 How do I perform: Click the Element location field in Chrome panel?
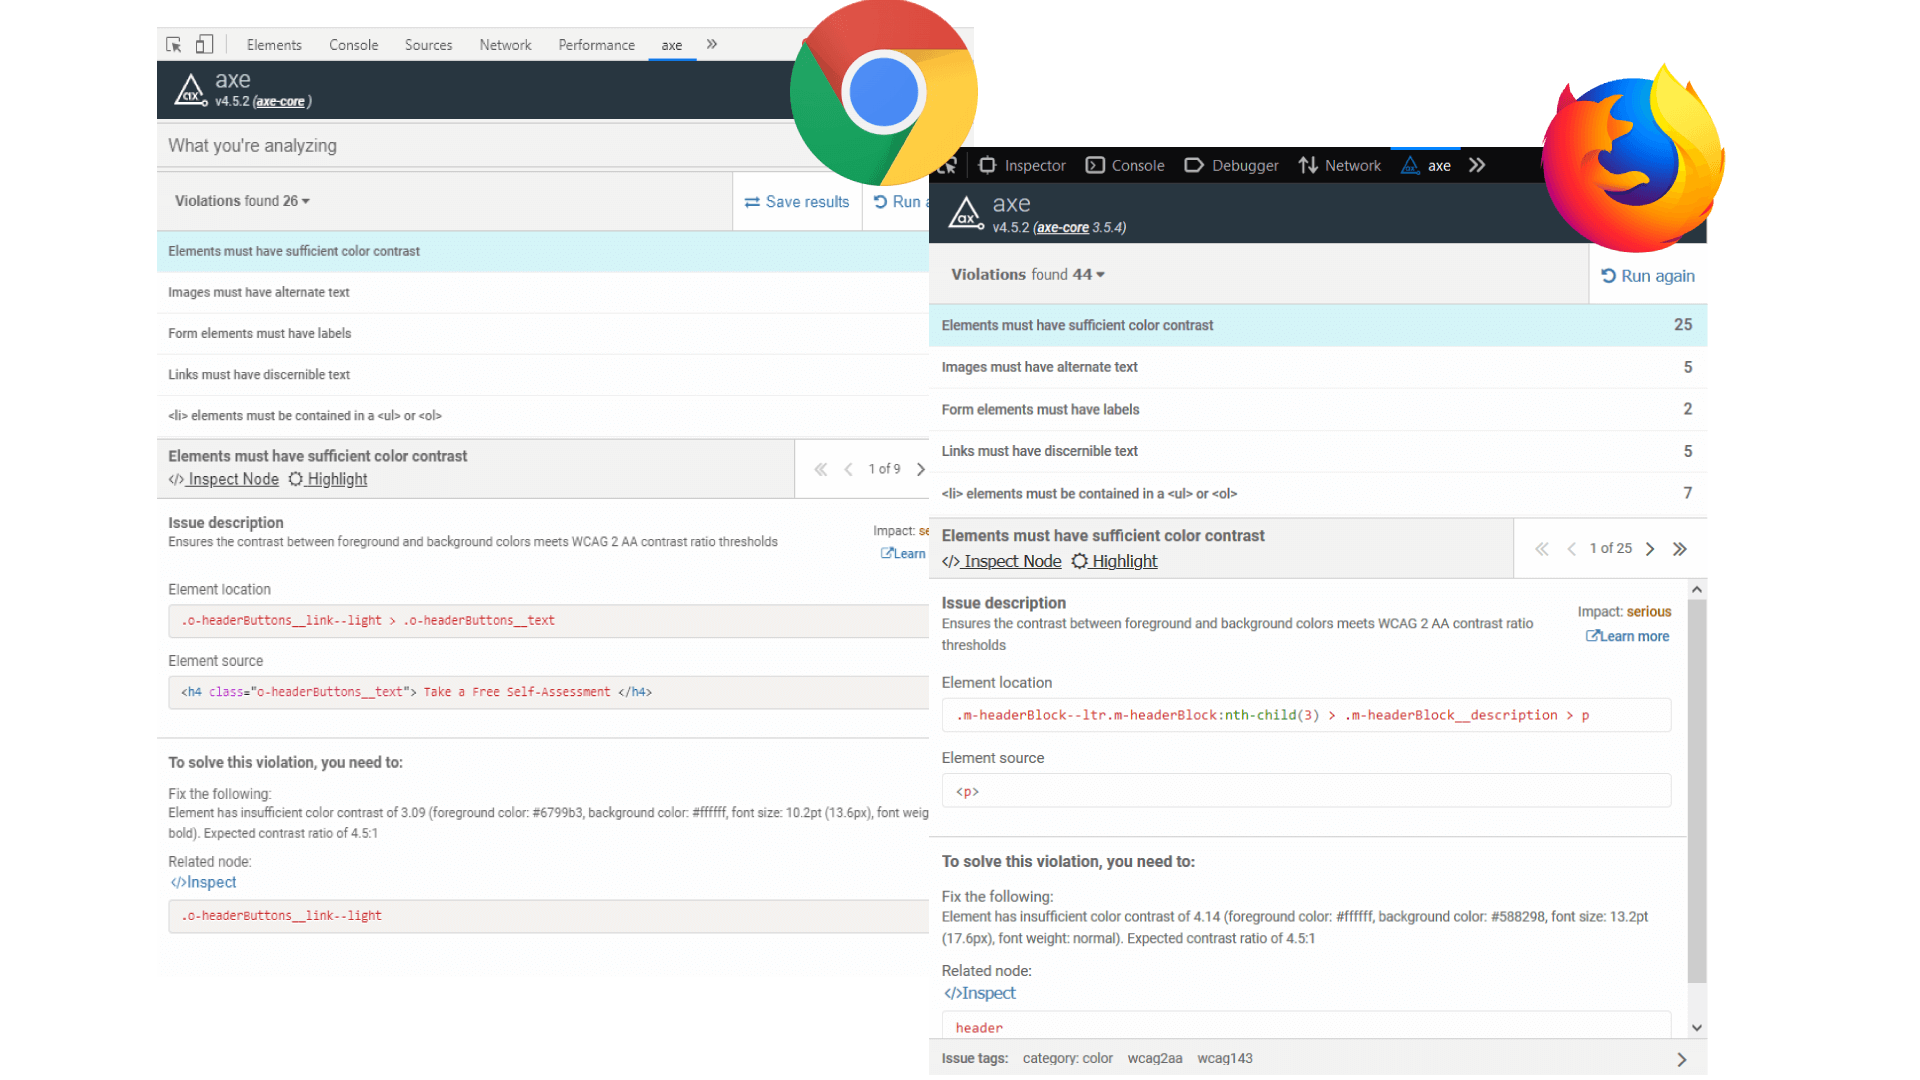(548, 621)
